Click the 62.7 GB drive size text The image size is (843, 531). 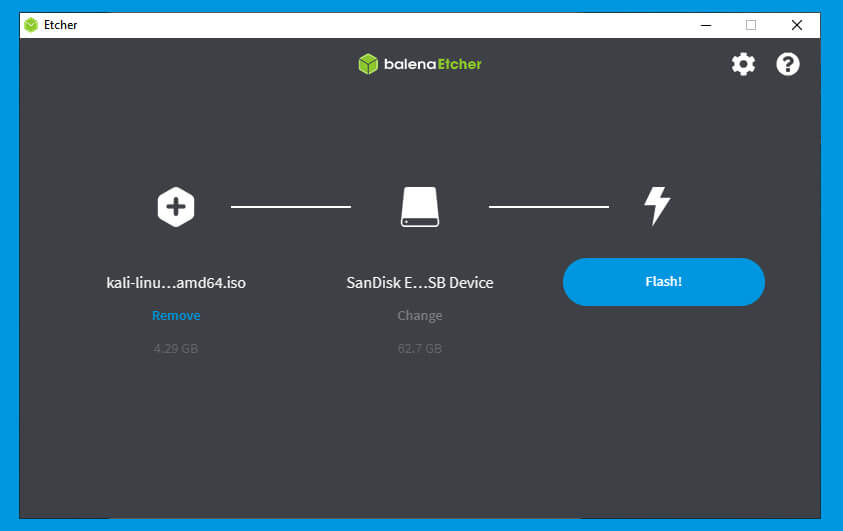pyautogui.click(x=420, y=349)
